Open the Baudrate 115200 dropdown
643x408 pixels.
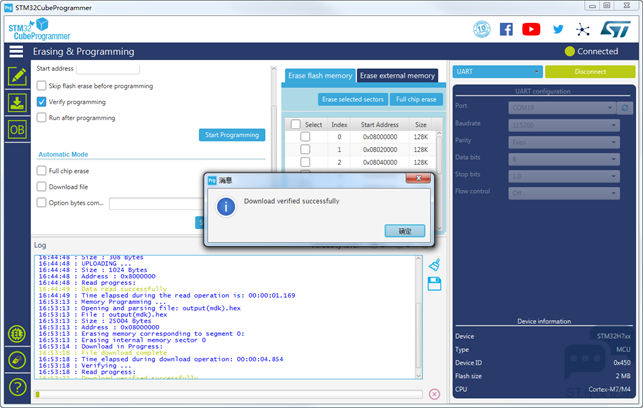tap(564, 125)
